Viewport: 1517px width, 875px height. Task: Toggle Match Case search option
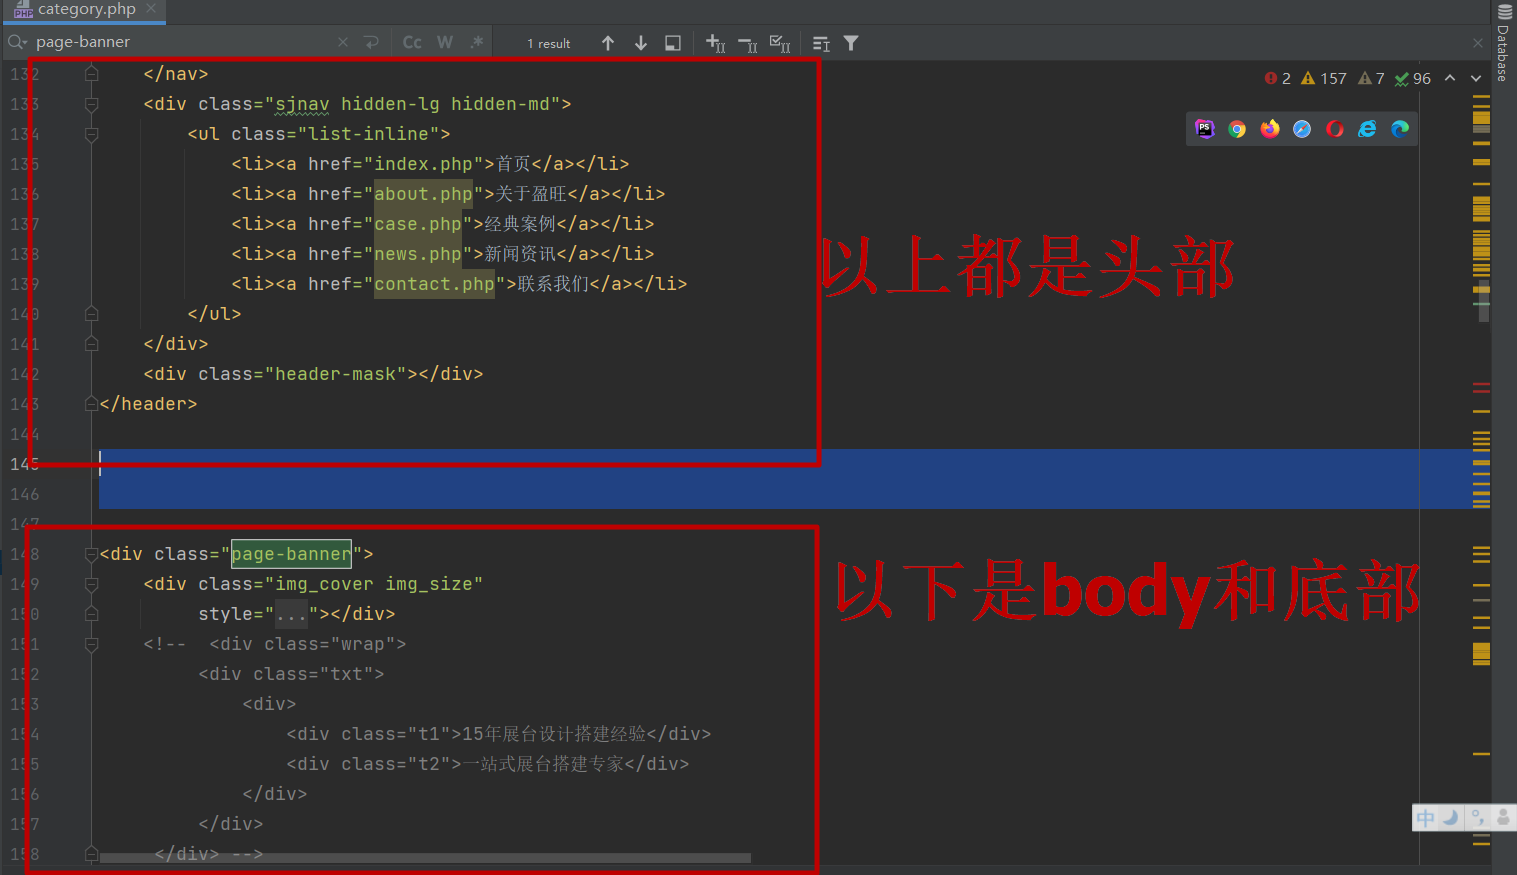click(412, 42)
